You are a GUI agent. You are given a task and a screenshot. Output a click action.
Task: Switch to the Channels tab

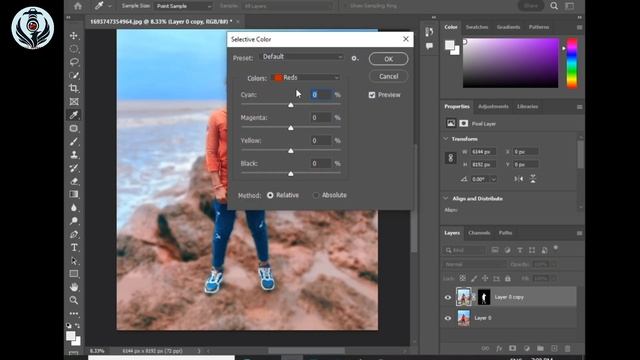point(479,233)
